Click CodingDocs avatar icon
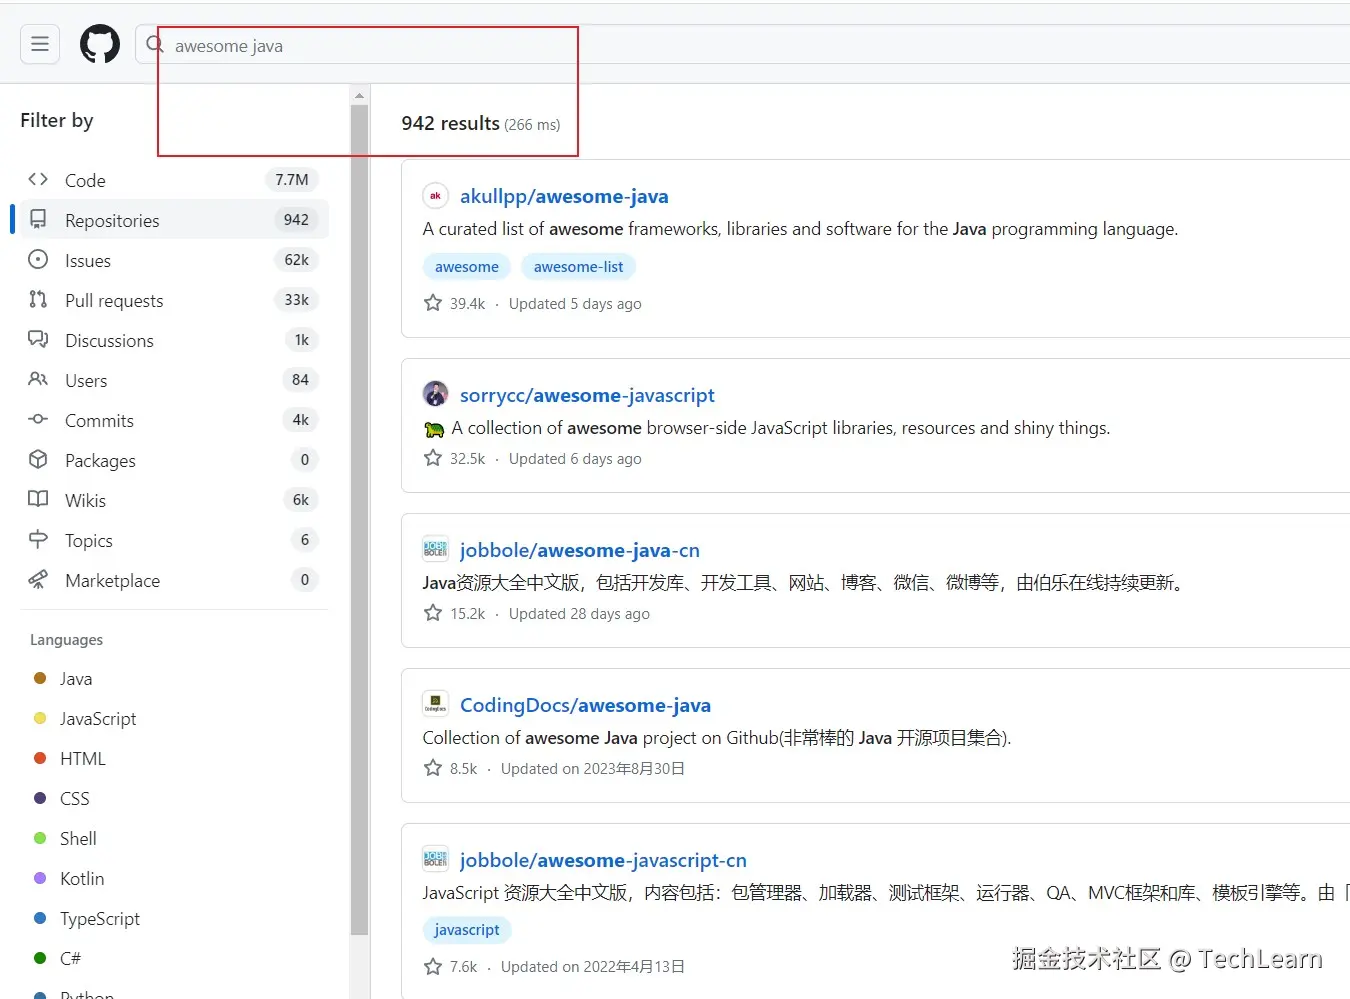The image size is (1350, 999). [x=435, y=704]
